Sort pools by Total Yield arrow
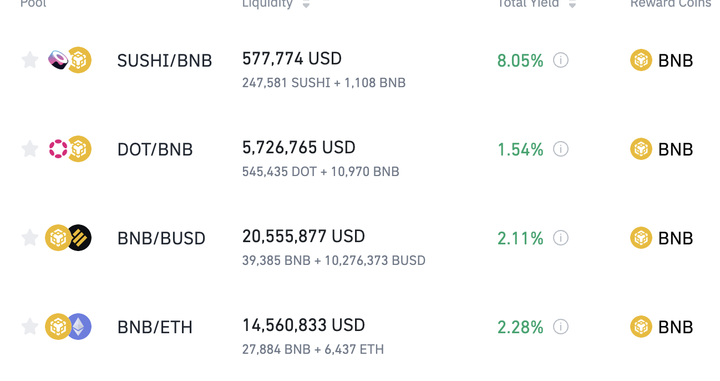Viewport: 720px width, 381px height. 572,5
